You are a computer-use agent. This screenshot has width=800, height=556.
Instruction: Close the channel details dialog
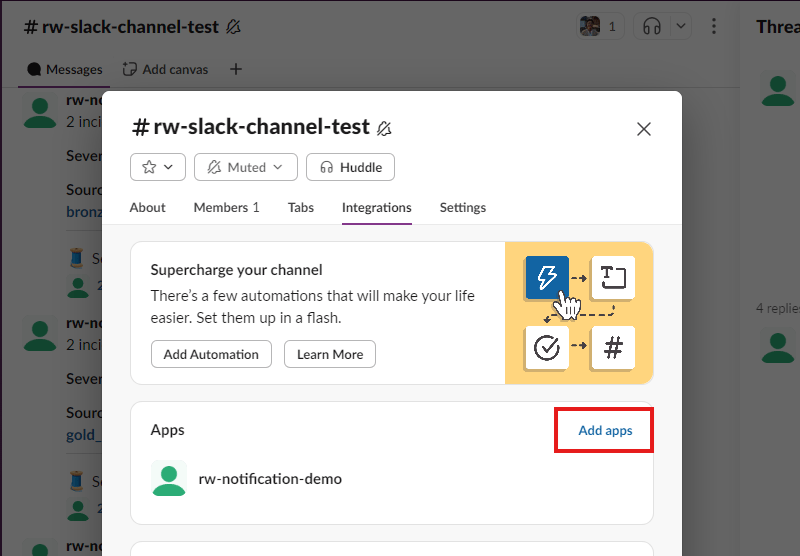pos(644,129)
